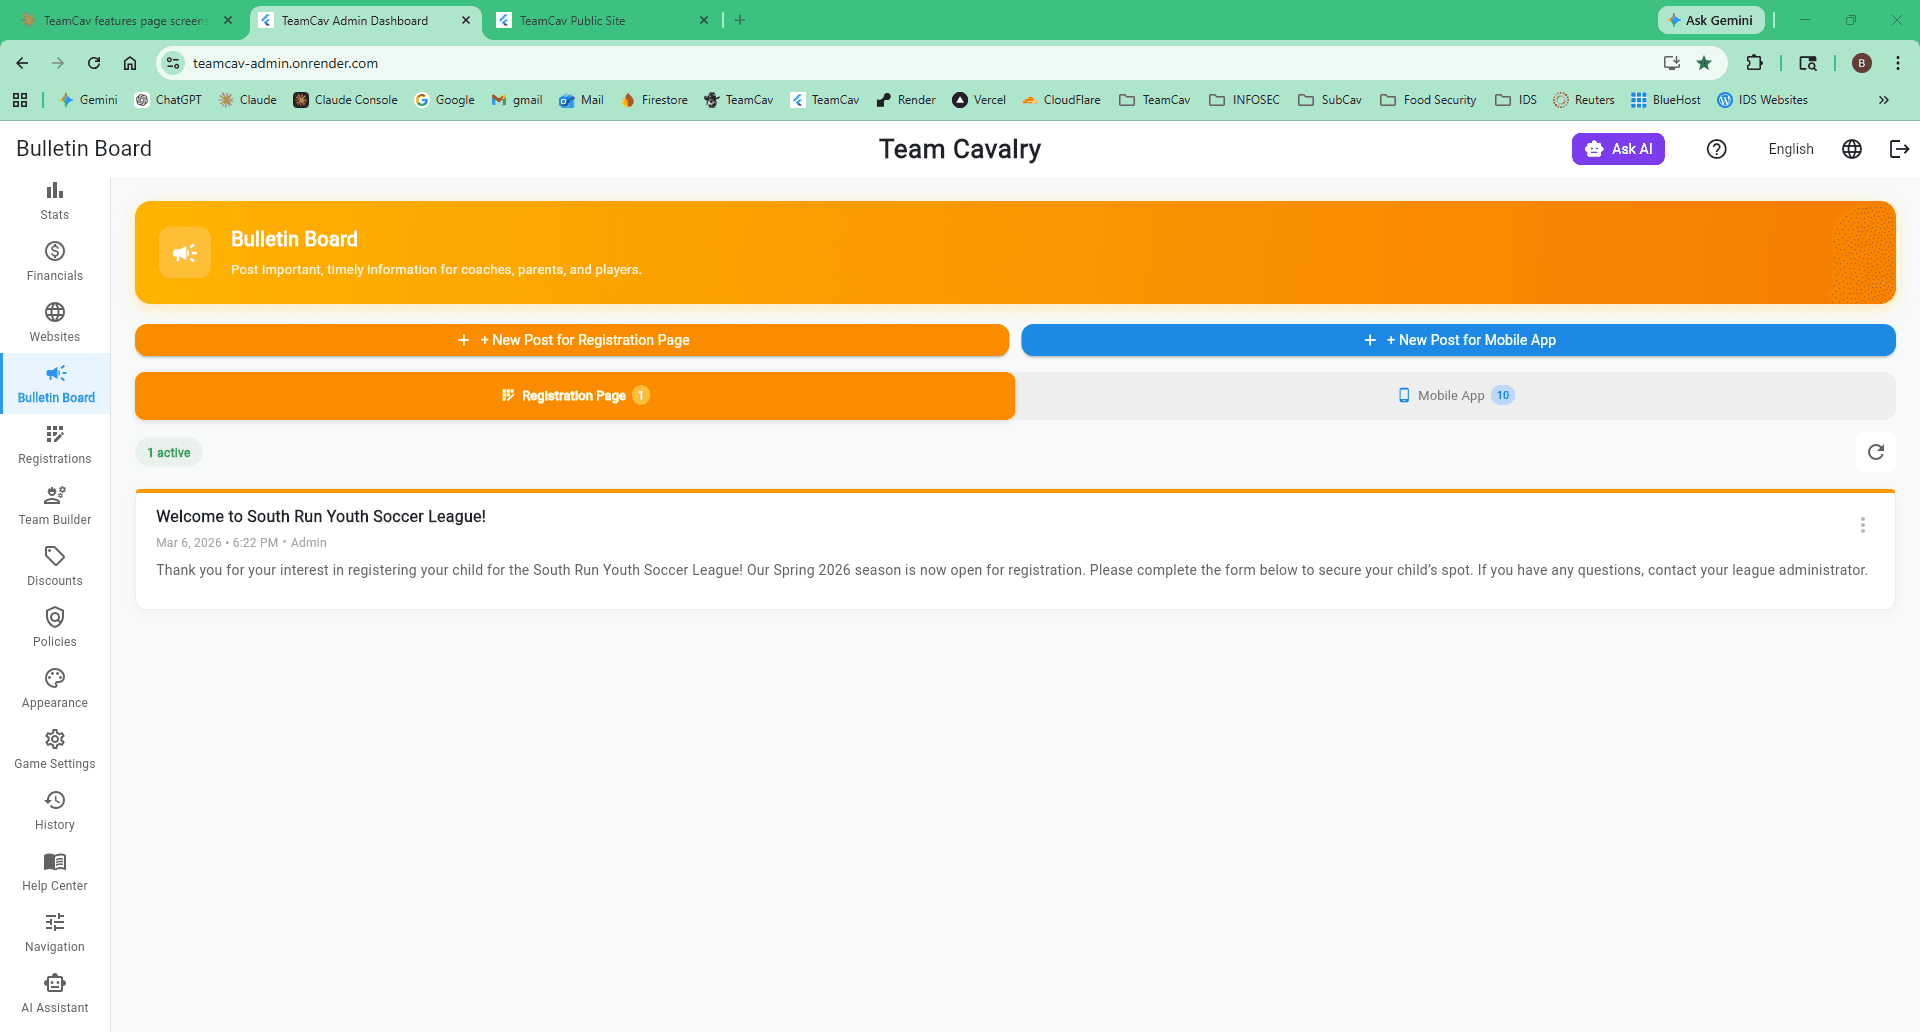This screenshot has width=1920, height=1032.
Task: Switch to the Registration Page tab
Action: click(x=575, y=396)
